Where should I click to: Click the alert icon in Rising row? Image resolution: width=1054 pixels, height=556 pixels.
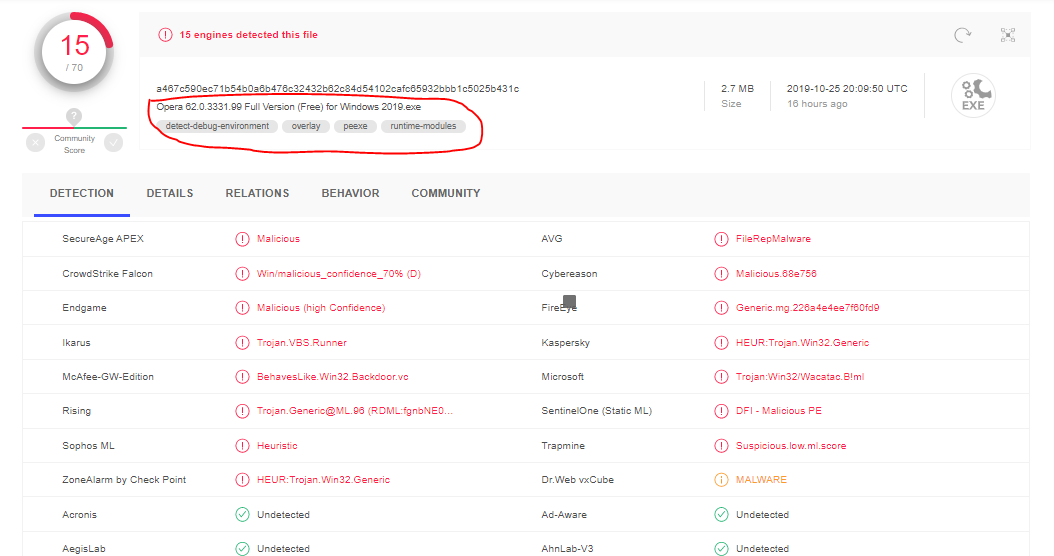[242, 411]
